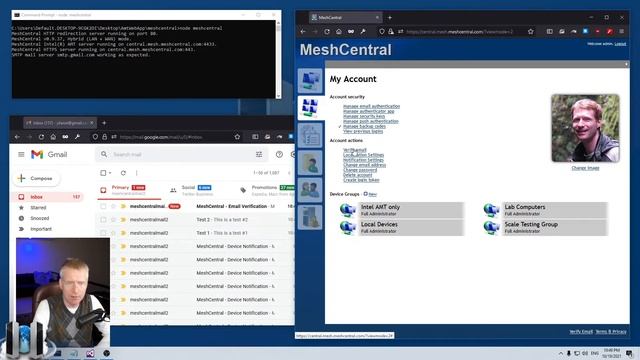
Task: Click Manage authenticator app link
Action: coord(368,111)
